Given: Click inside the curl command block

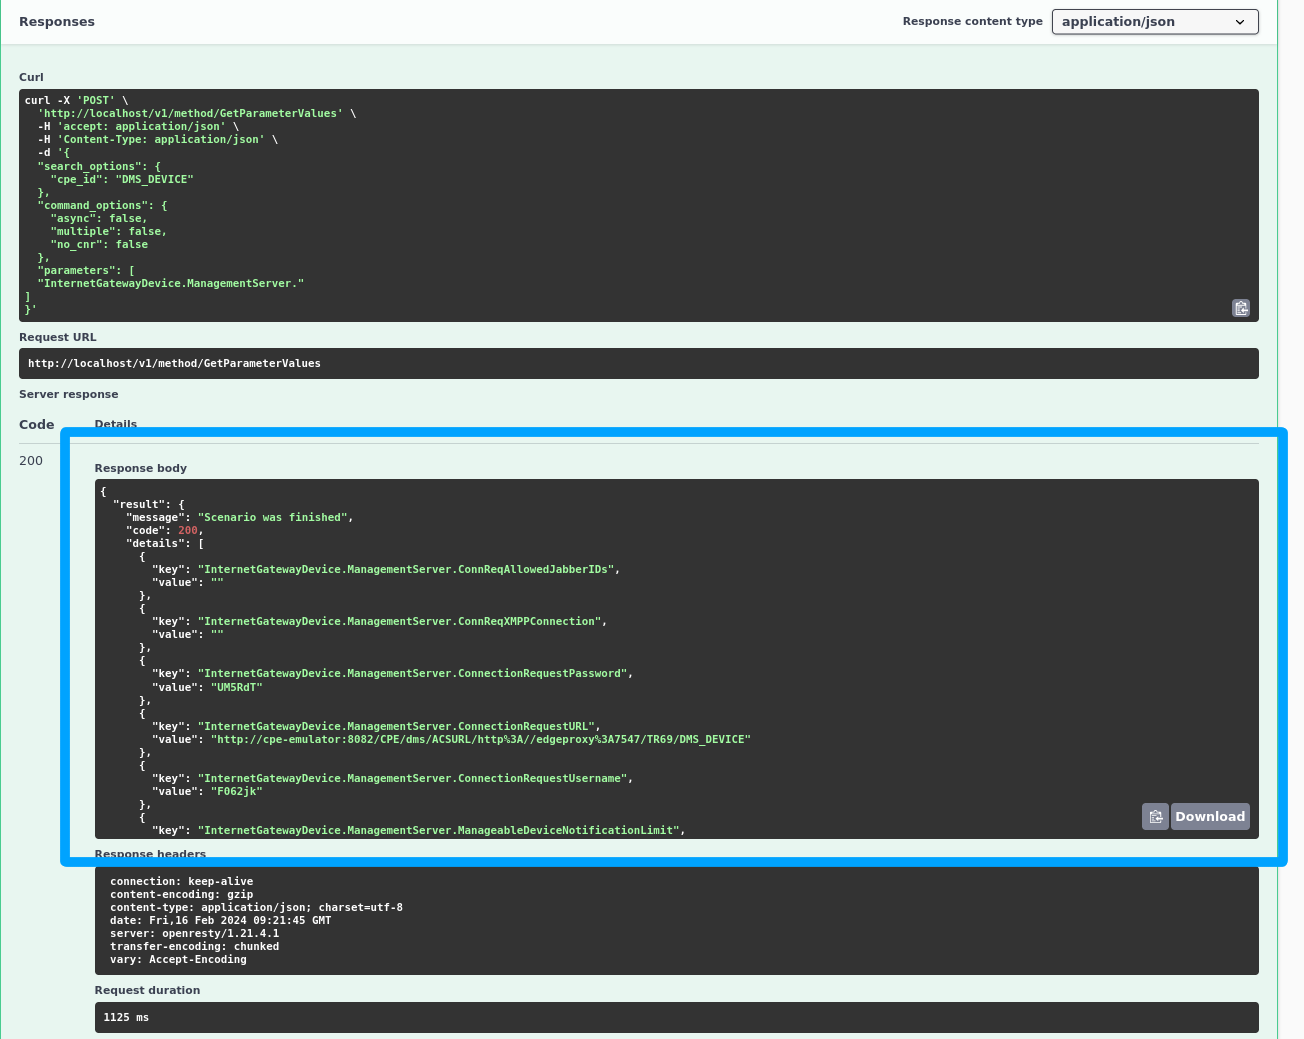Looking at the screenshot, I should pyautogui.click(x=638, y=205).
